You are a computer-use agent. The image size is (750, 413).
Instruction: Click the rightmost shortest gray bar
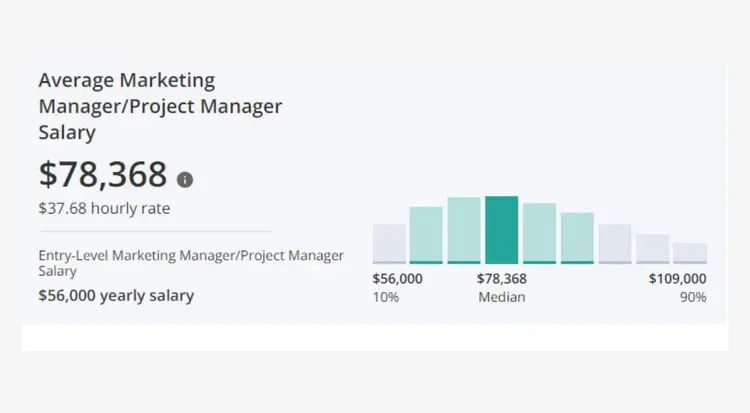(690, 253)
